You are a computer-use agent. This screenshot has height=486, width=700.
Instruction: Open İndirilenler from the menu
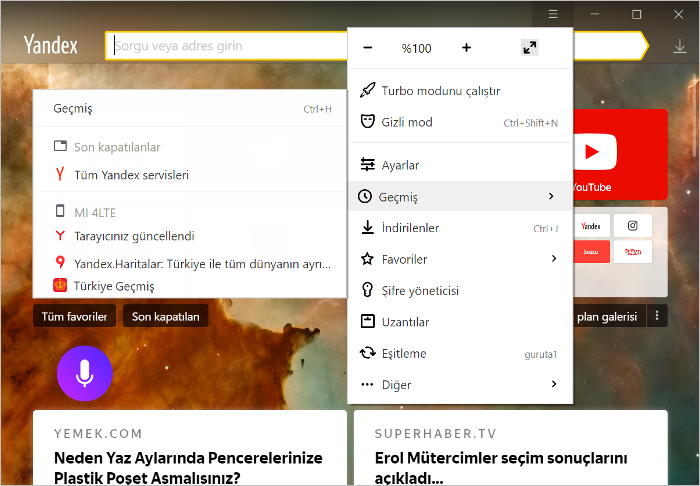[x=460, y=228]
